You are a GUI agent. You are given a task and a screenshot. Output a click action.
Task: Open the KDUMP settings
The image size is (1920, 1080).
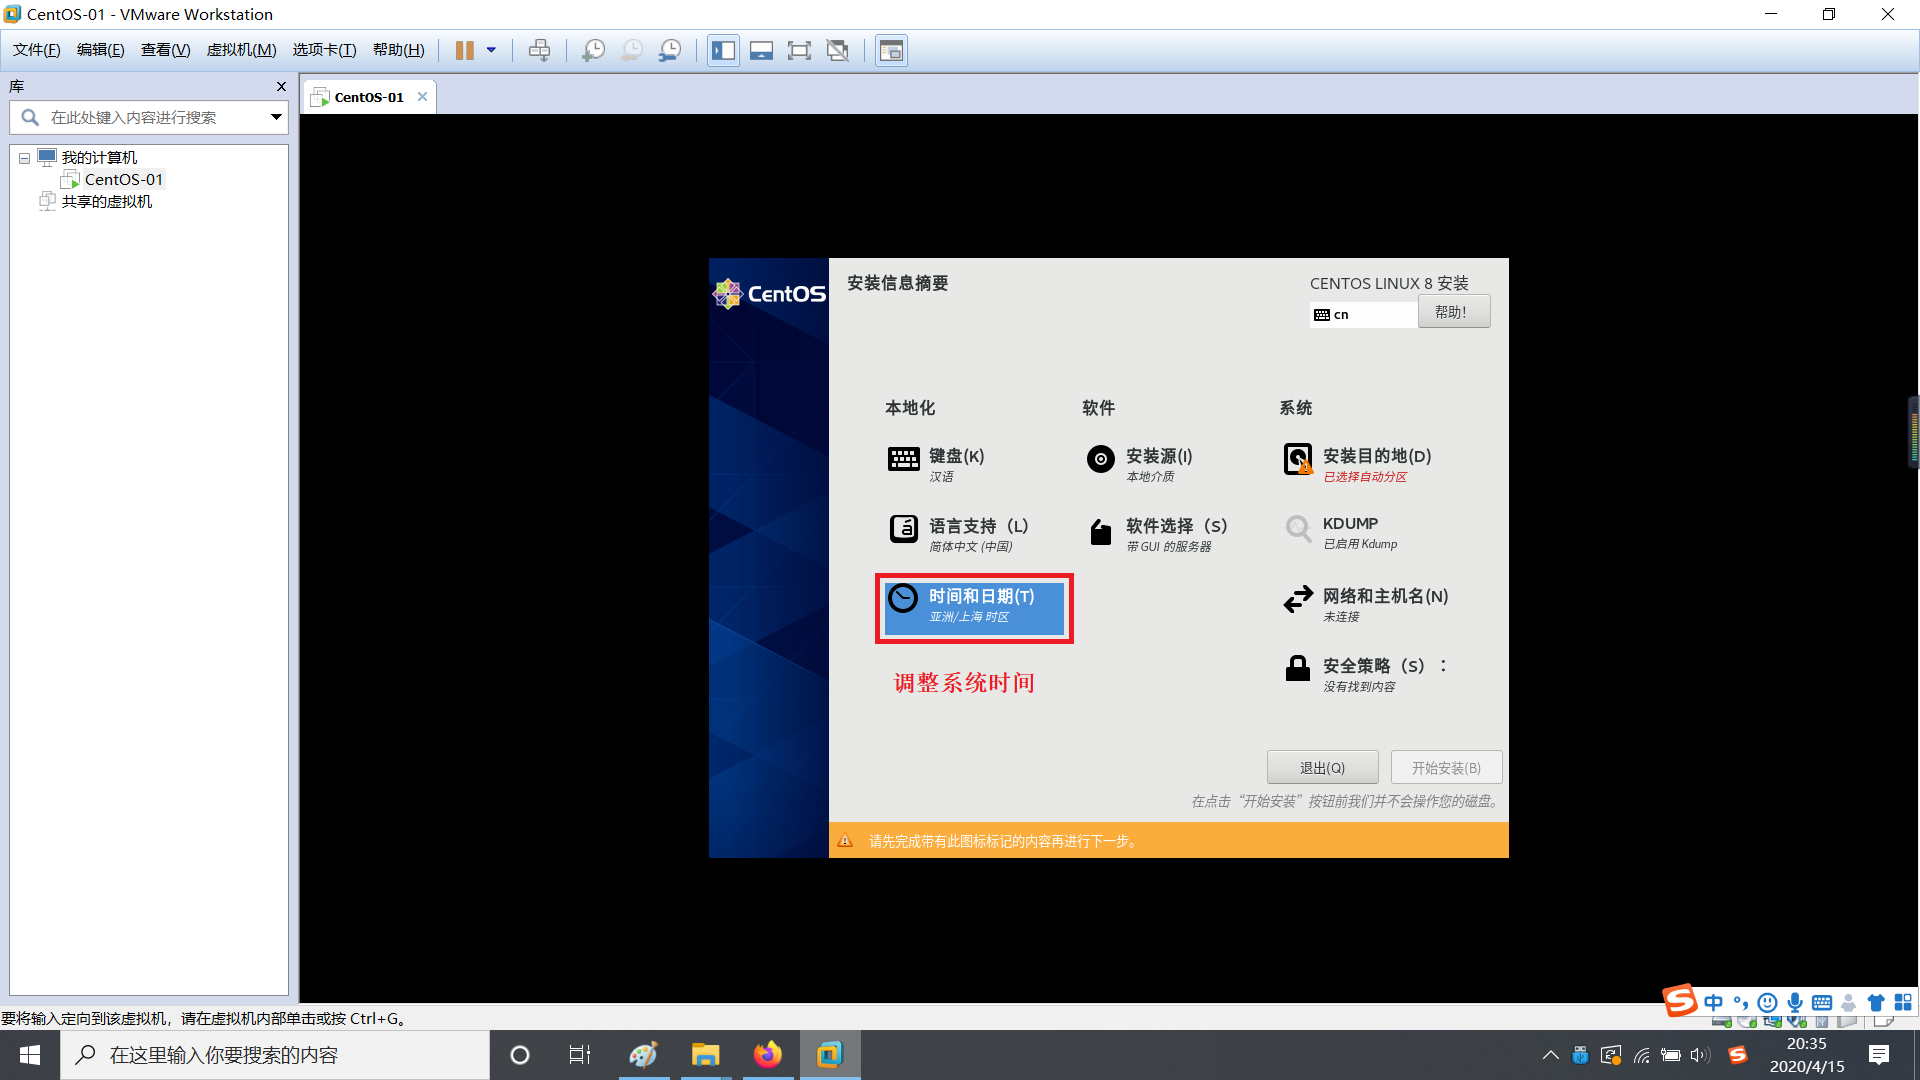click(1341, 532)
